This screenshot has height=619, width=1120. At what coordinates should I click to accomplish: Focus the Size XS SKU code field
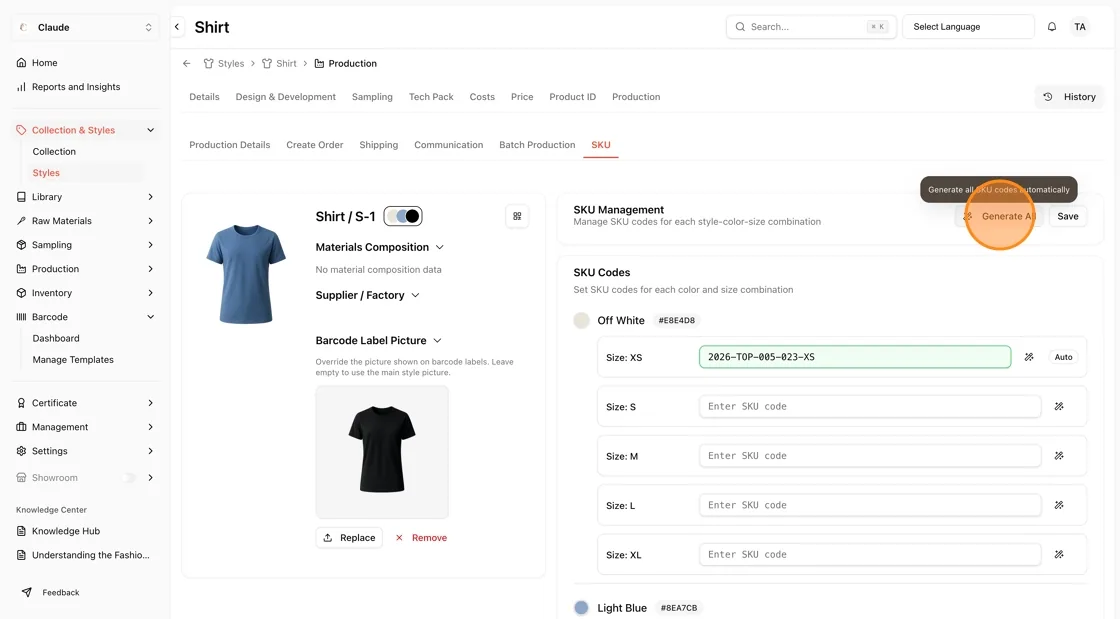coord(855,357)
